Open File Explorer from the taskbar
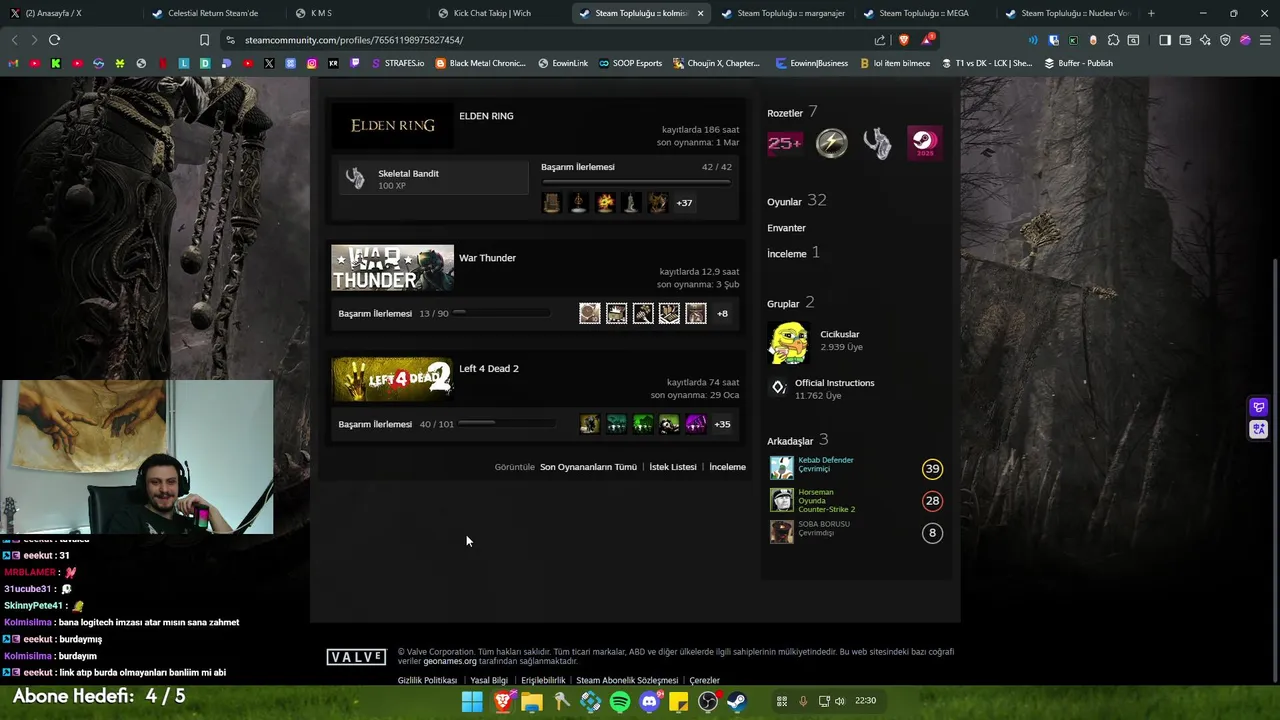 click(532, 702)
